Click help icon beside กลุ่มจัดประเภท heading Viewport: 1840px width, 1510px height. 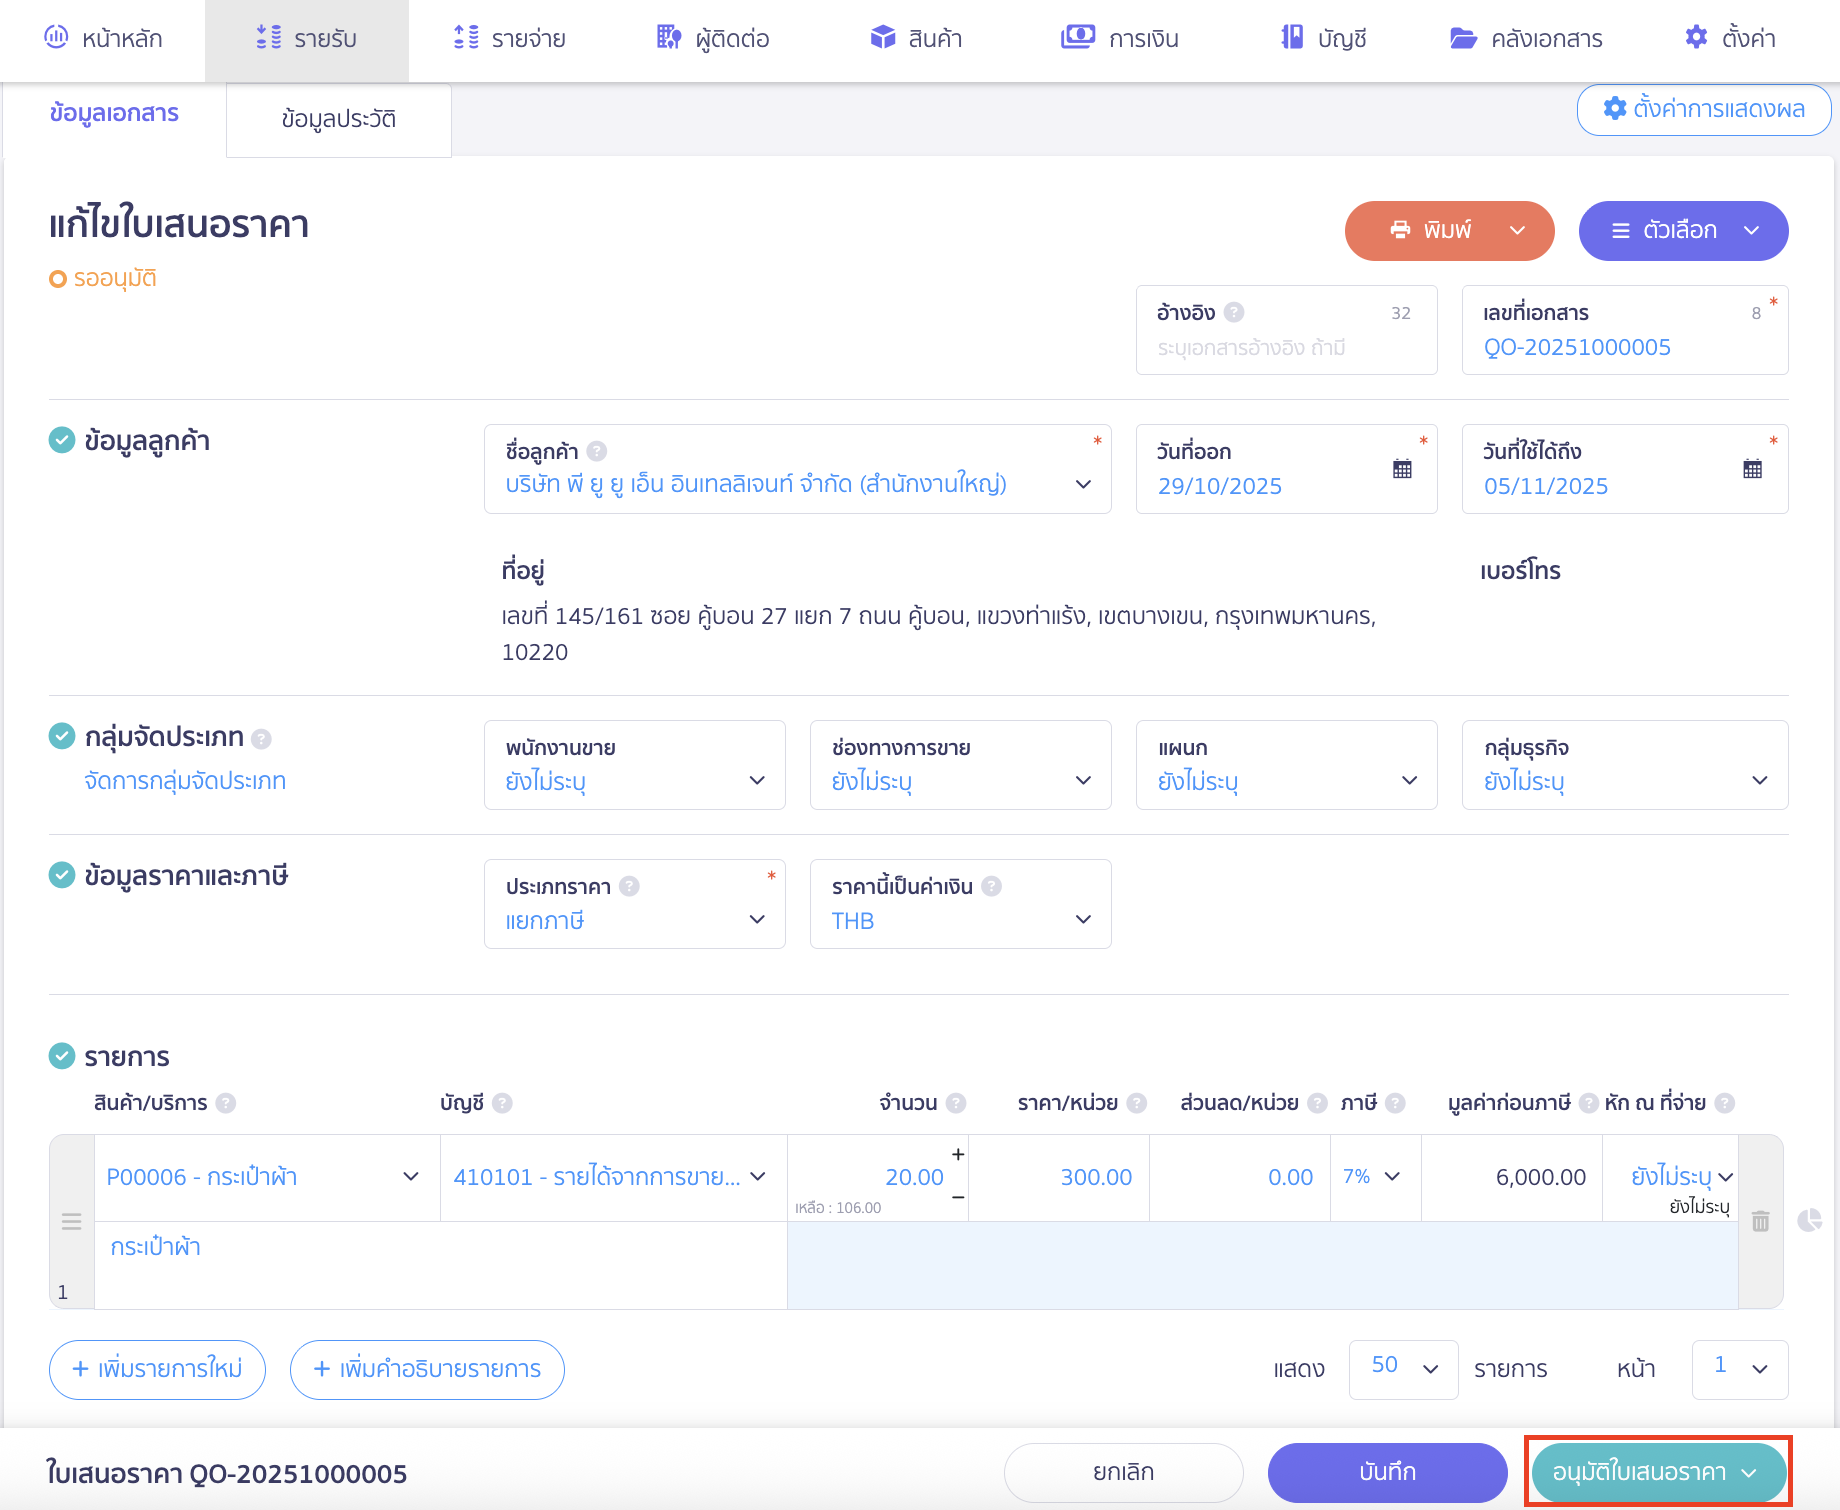tap(261, 739)
